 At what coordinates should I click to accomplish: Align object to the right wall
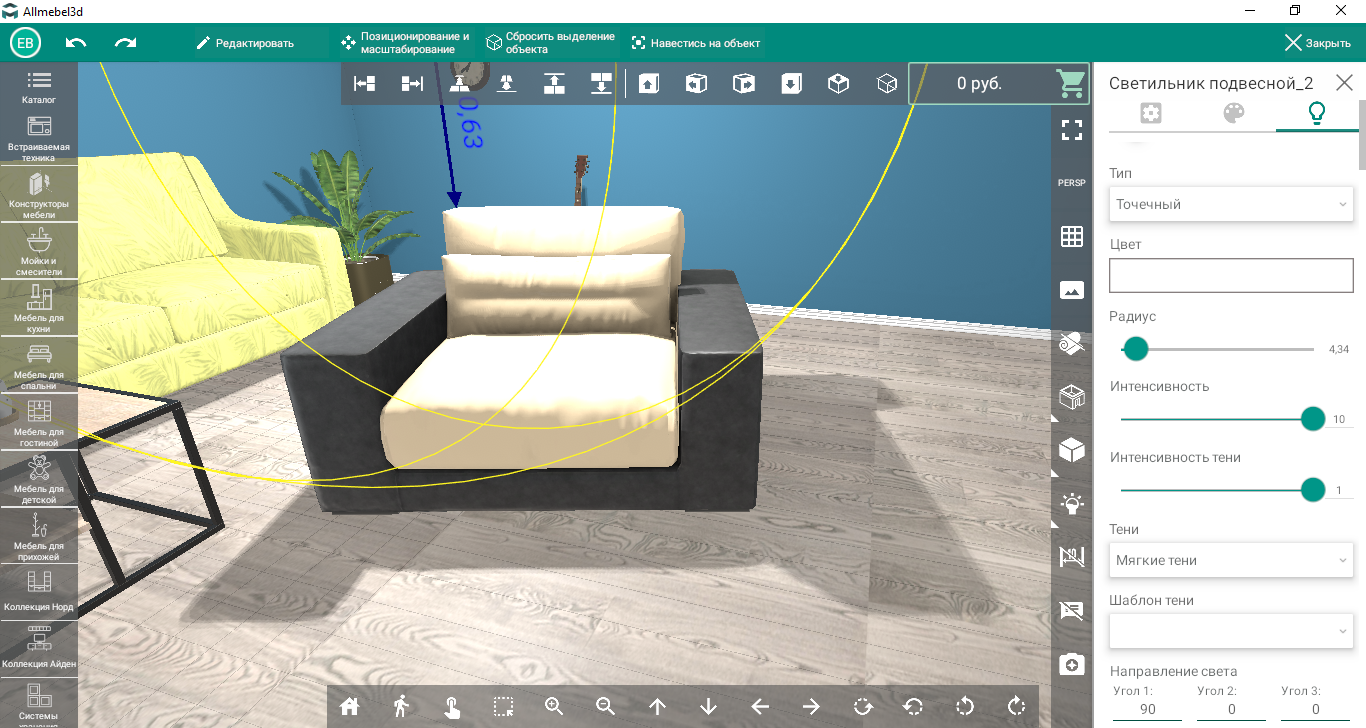tap(412, 84)
